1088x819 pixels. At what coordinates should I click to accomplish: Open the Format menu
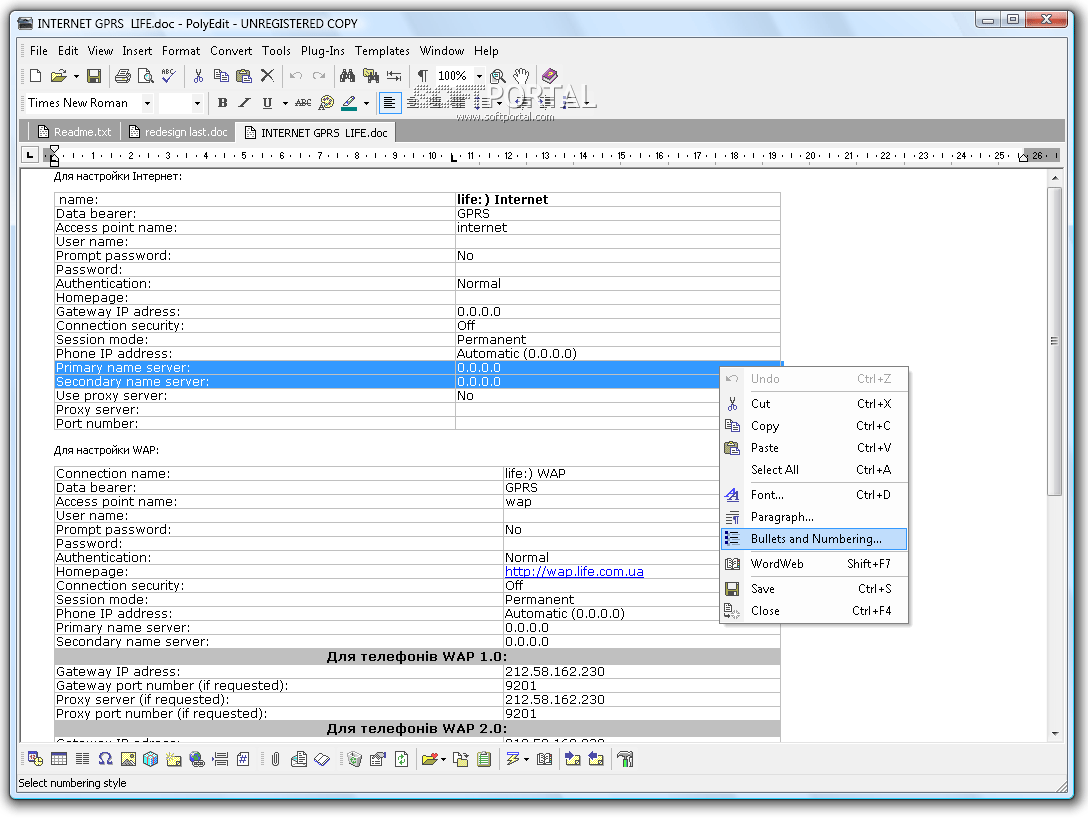tap(181, 51)
